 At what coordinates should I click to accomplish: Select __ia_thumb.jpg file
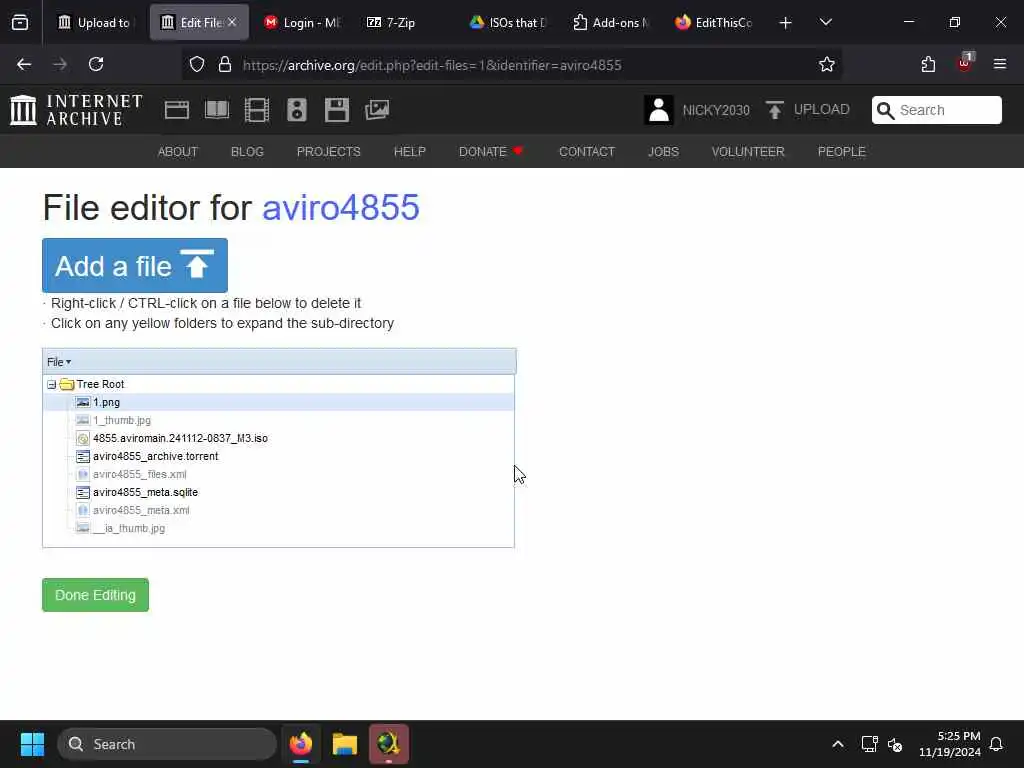click(129, 528)
